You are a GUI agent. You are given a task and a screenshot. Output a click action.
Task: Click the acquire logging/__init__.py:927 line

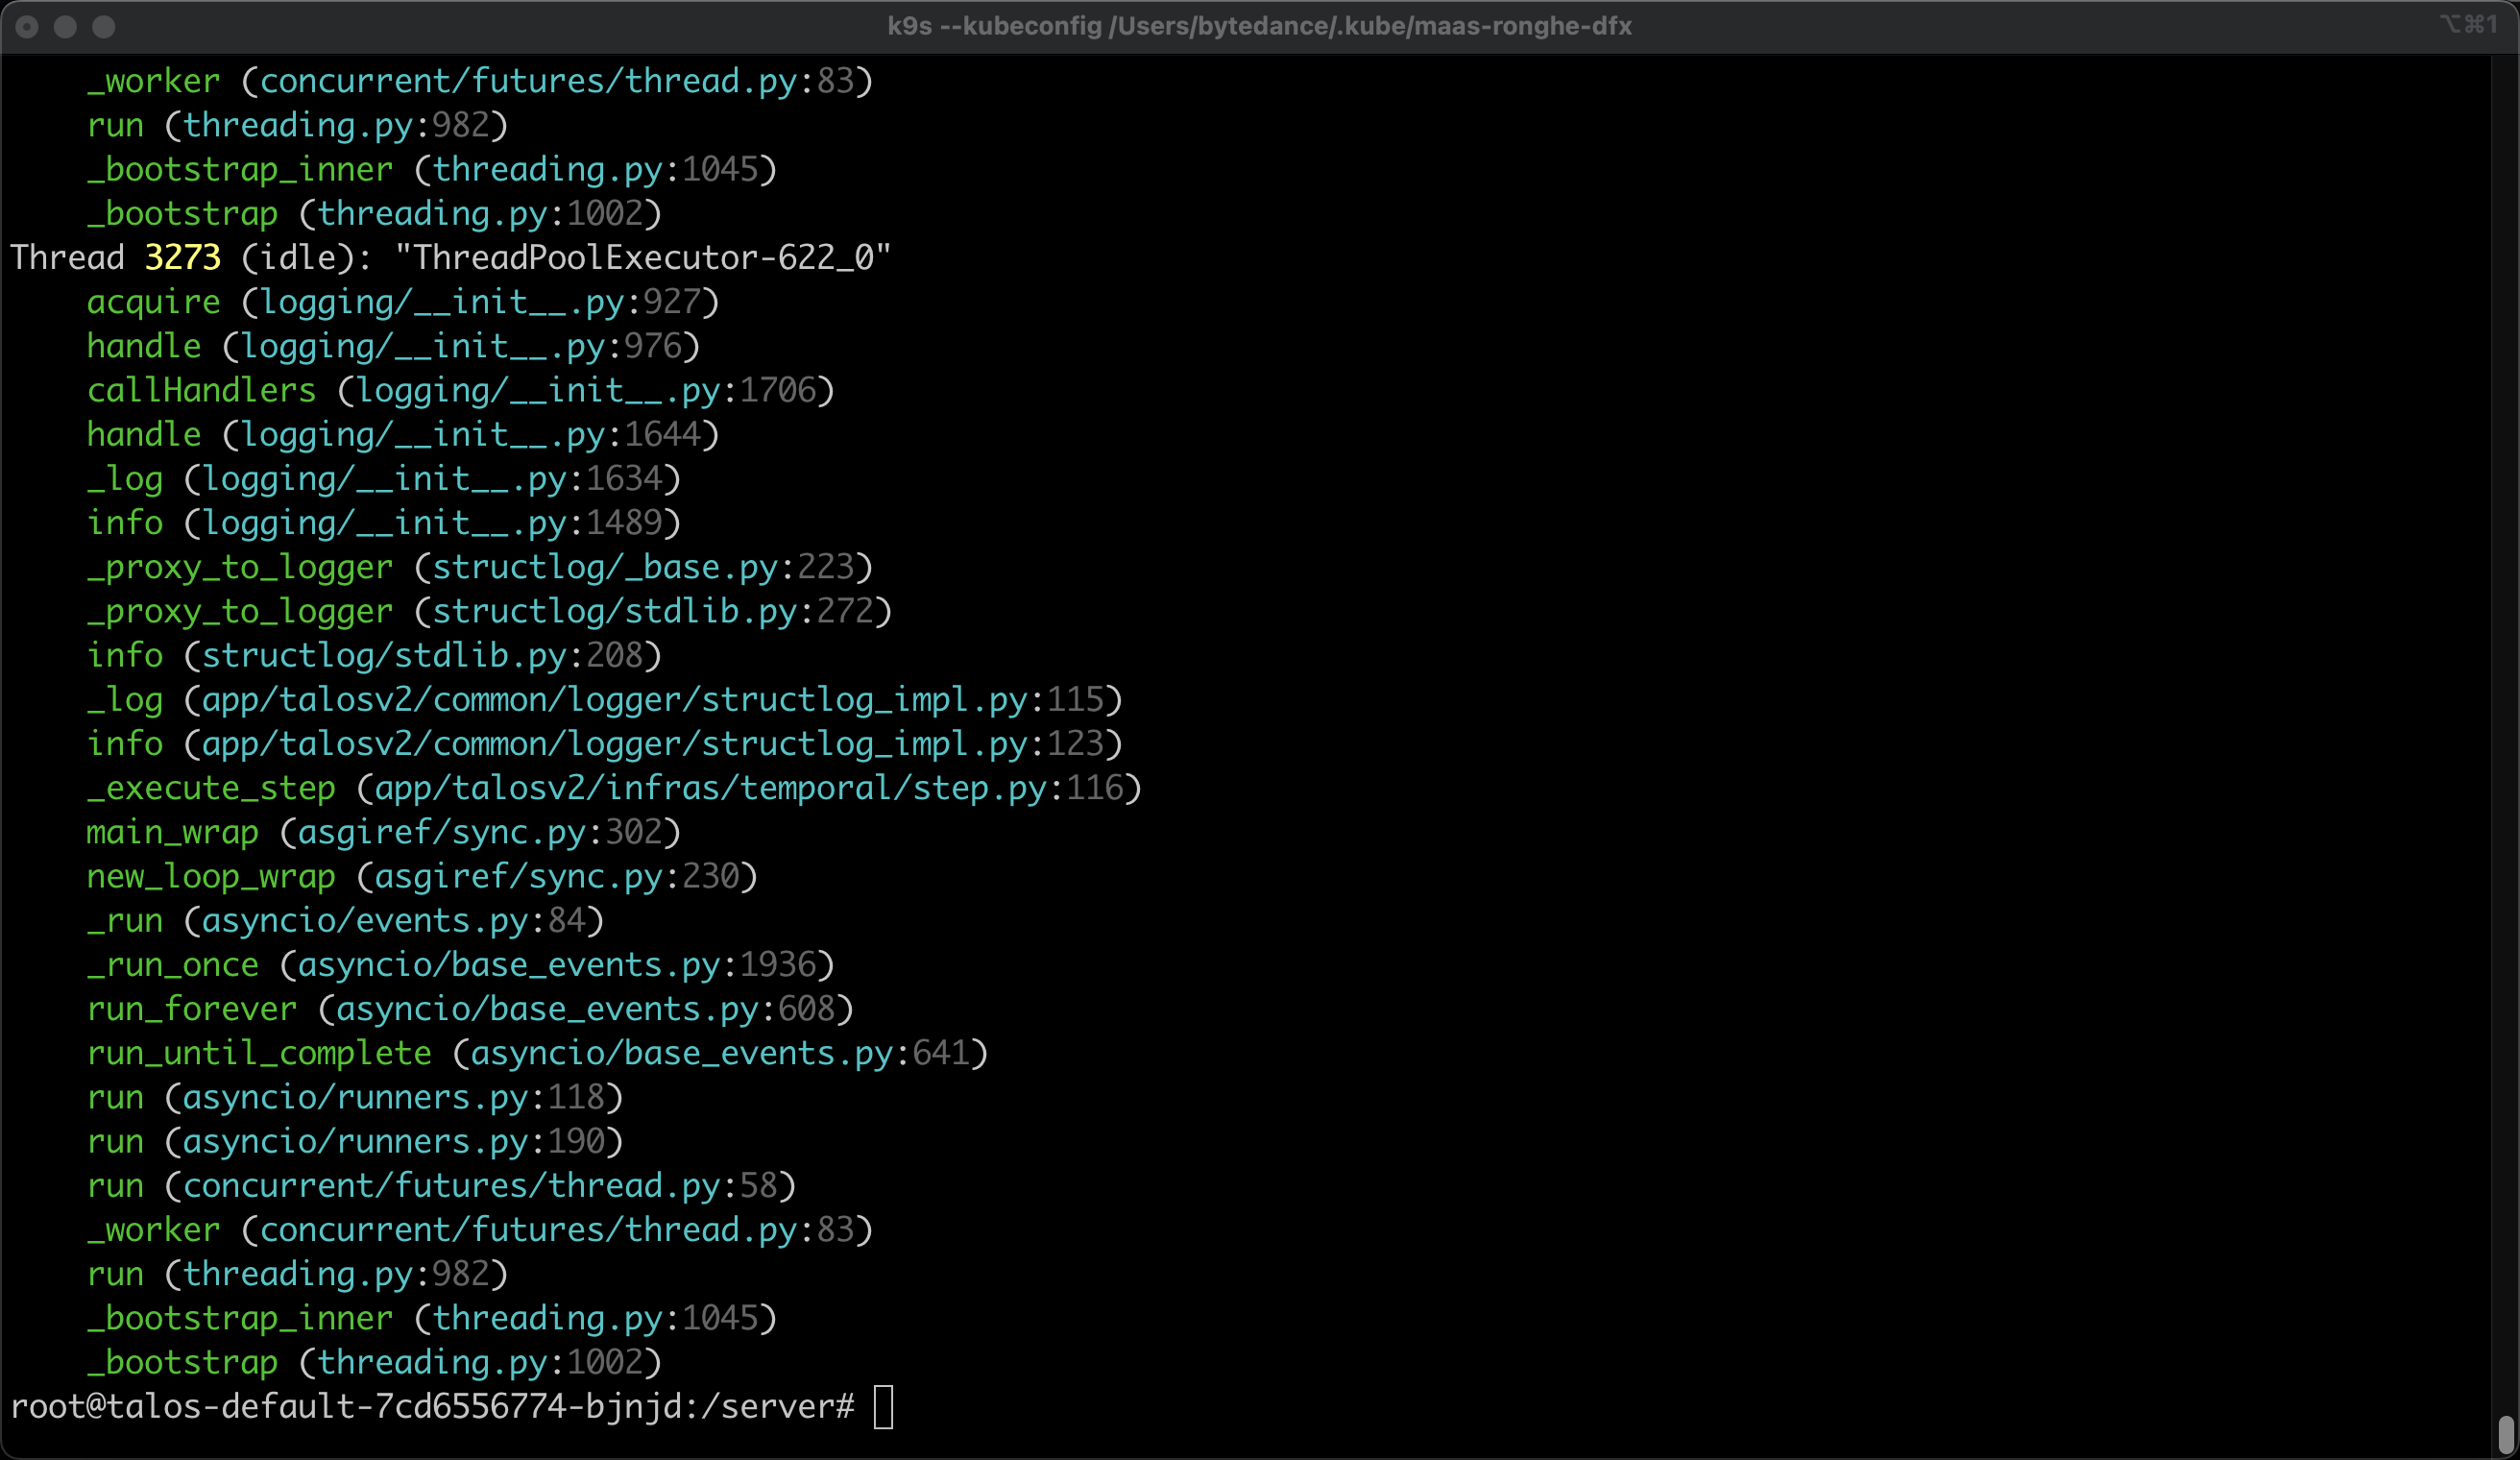[x=402, y=302]
